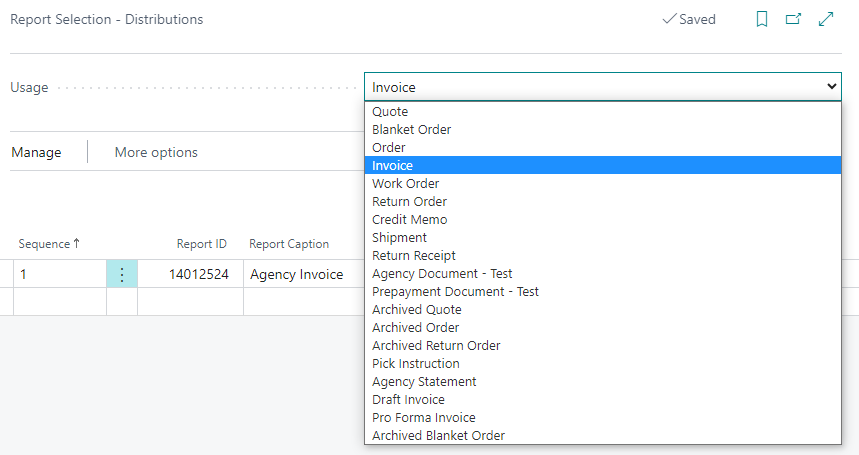Click the bookmark icon in header
859x455 pixels.
pos(762,19)
